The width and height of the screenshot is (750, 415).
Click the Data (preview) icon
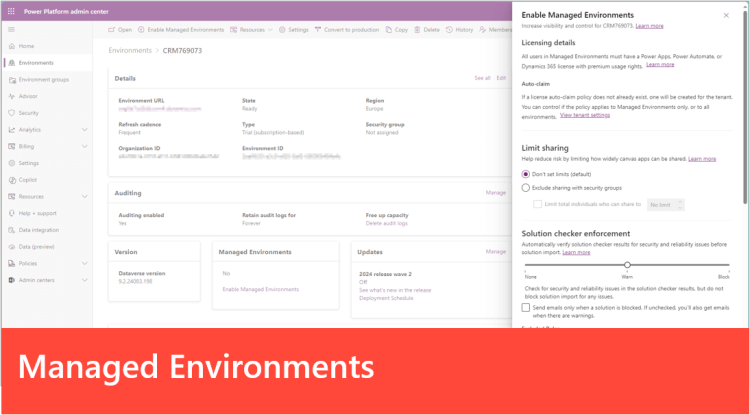12,247
